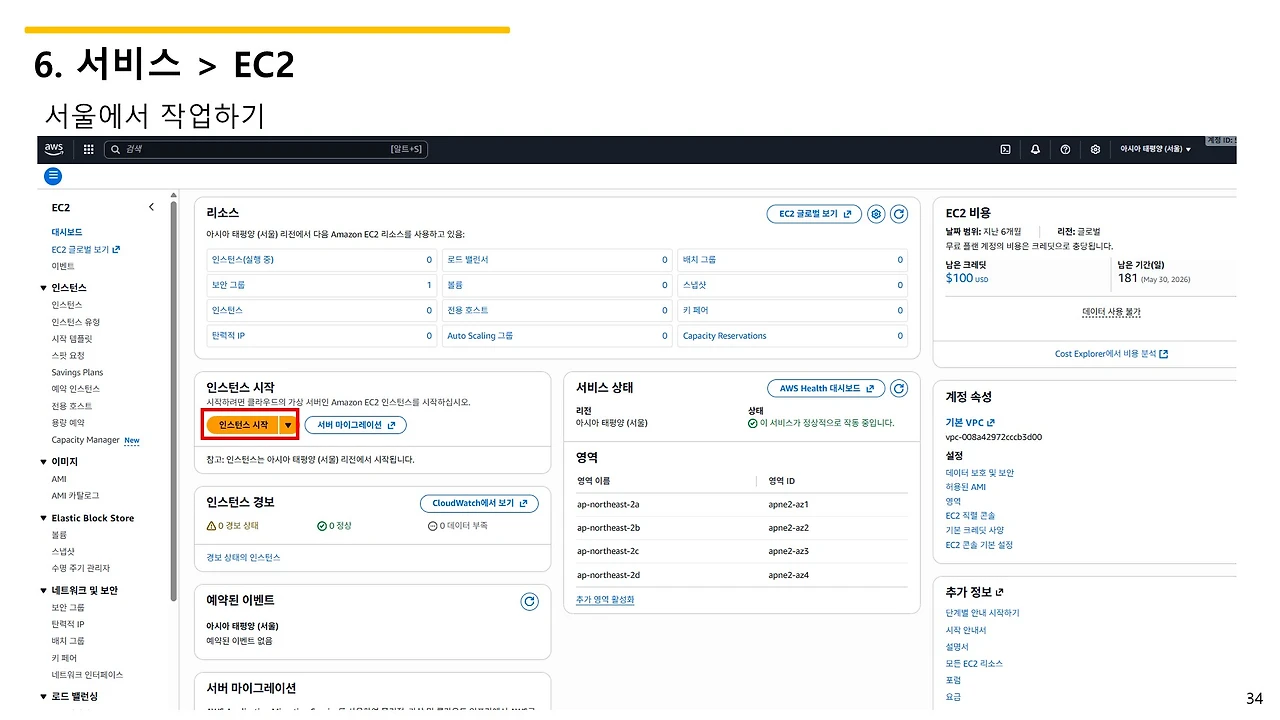Open the 기본 VPC link
Image resolution: width=1280 pixels, height=720 pixels.
(970, 423)
